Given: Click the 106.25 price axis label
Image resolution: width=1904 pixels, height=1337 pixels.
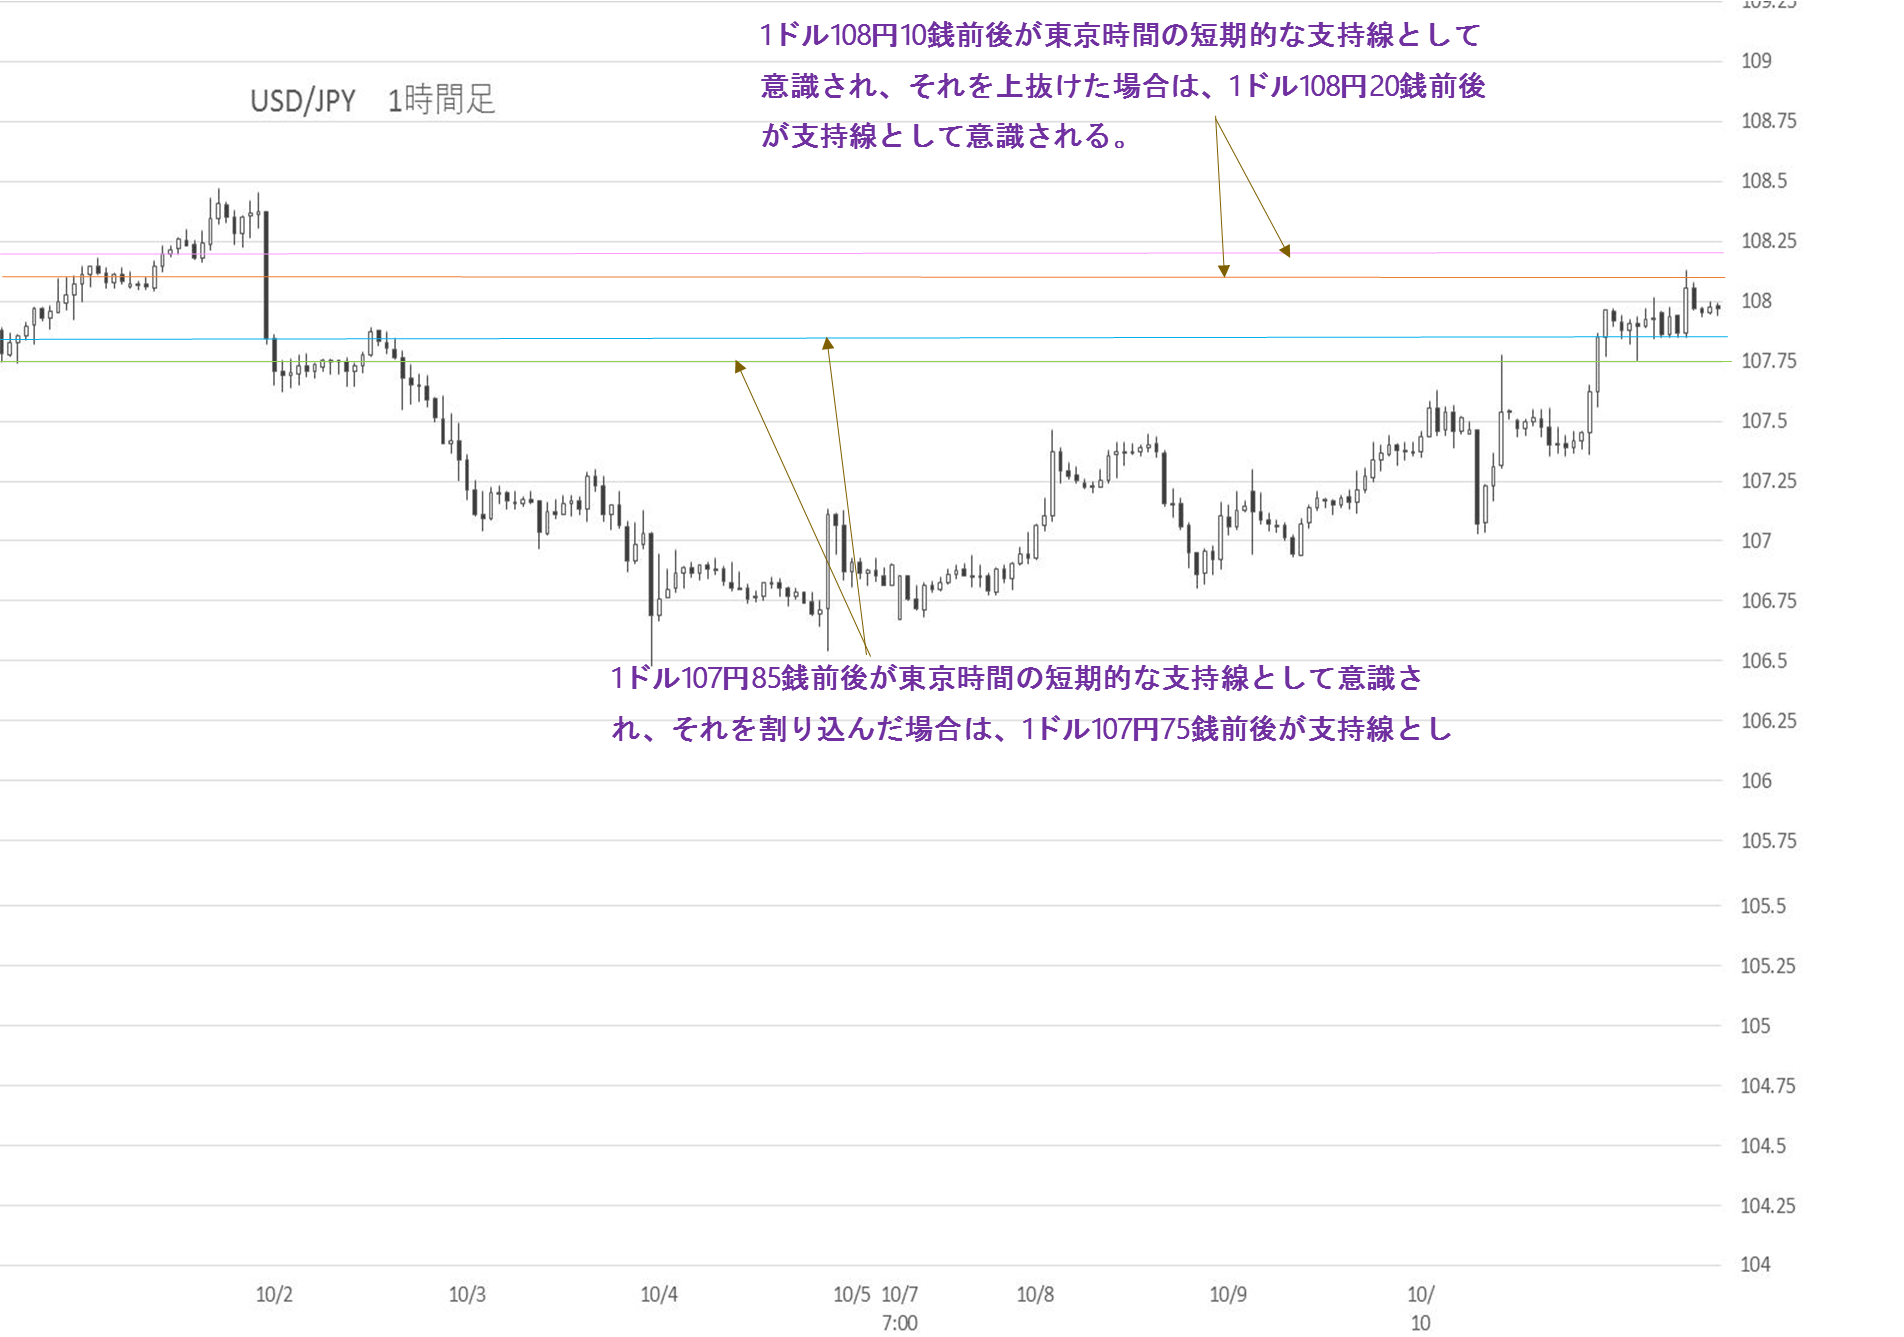Looking at the screenshot, I should (1768, 721).
